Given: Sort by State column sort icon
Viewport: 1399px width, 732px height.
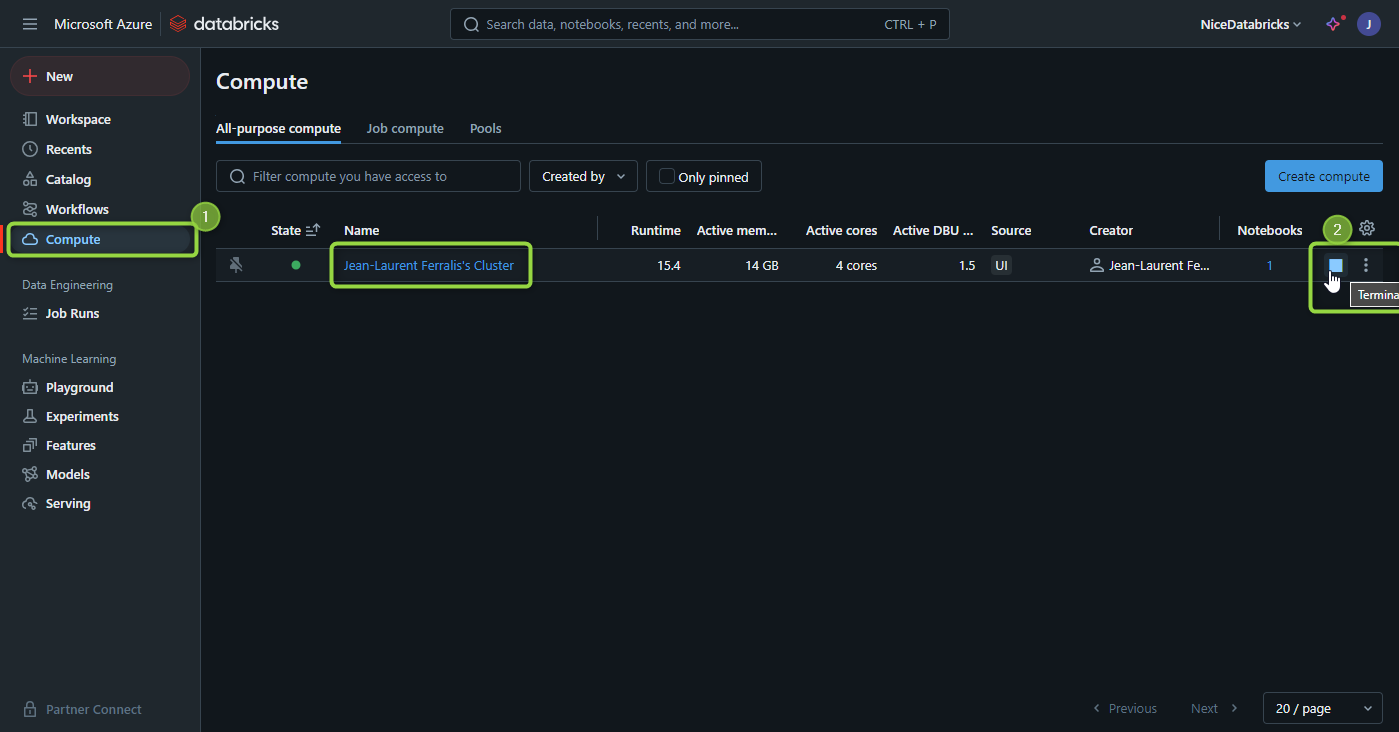Looking at the screenshot, I should click(x=313, y=230).
